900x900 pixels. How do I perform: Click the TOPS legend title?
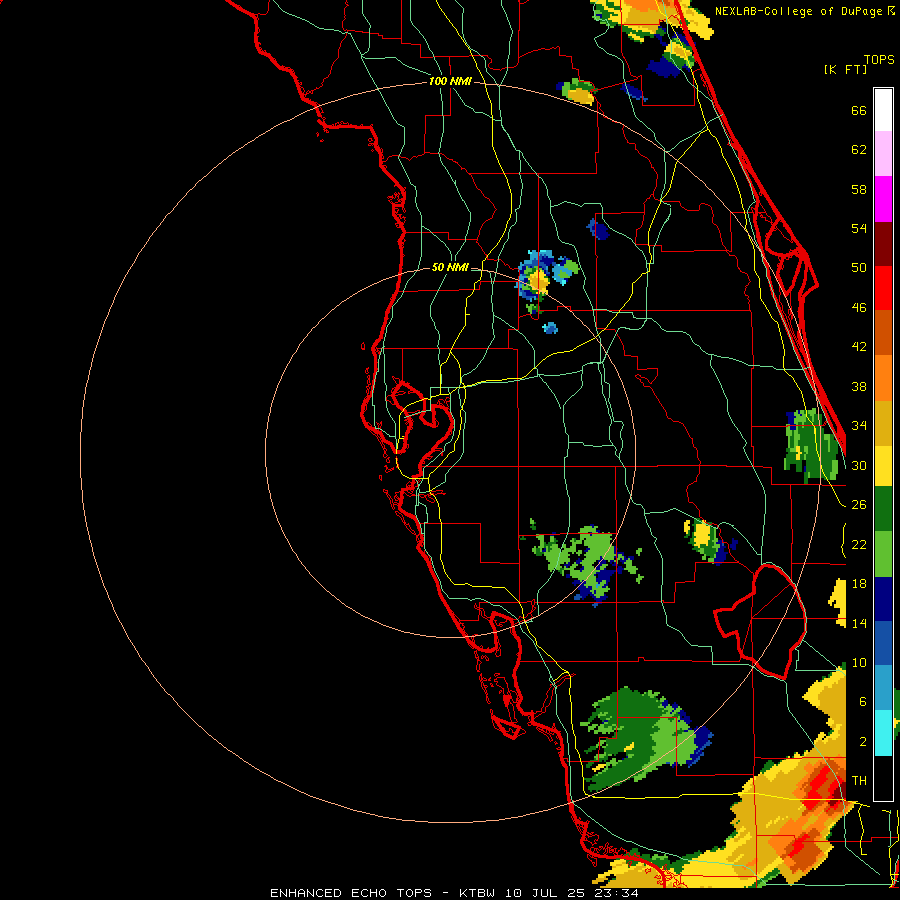coord(879,59)
